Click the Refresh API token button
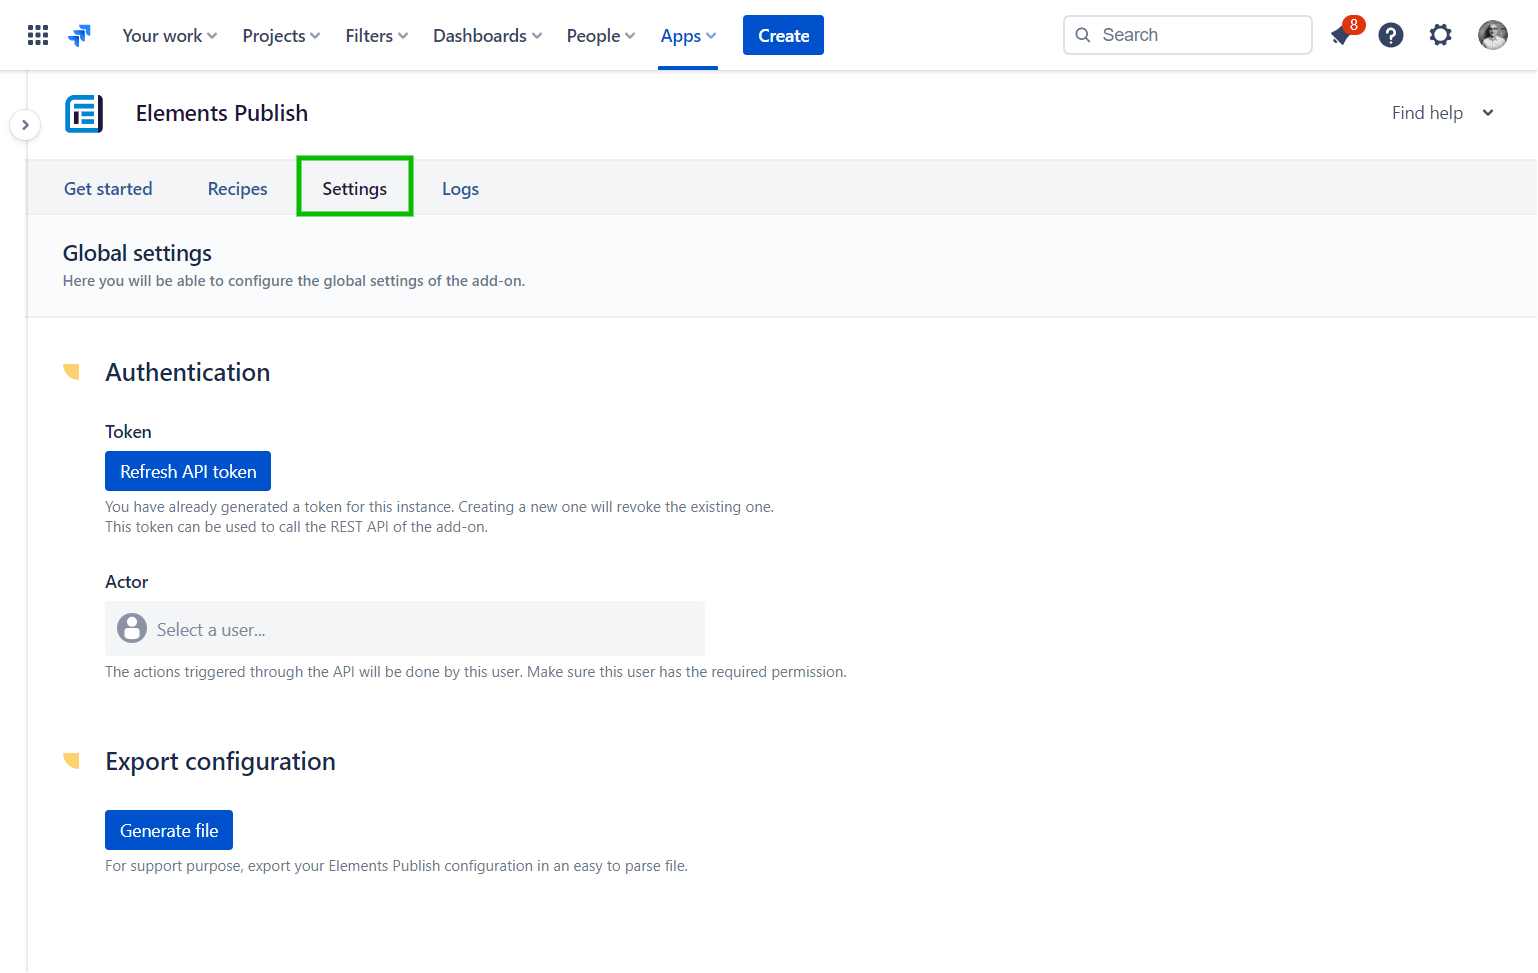The image size is (1538, 973). click(188, 471)
